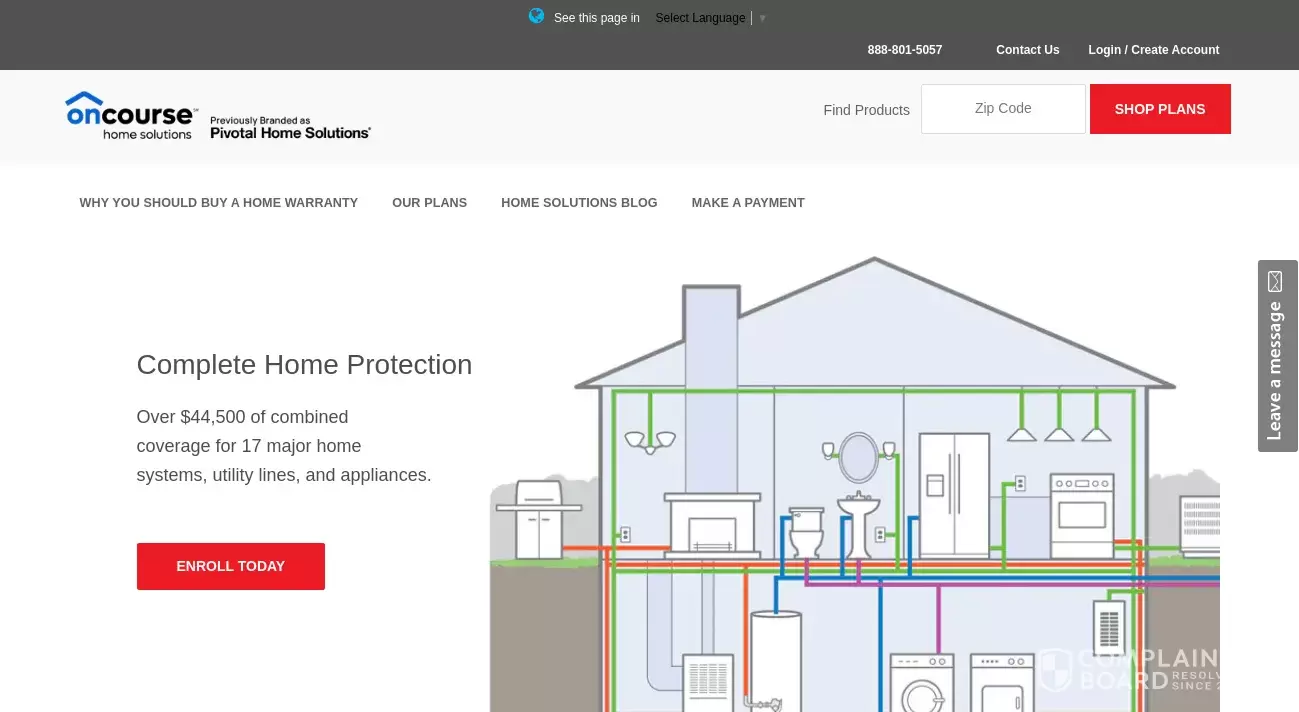
Task: Open the Contact Us link
Action: 1028,50
